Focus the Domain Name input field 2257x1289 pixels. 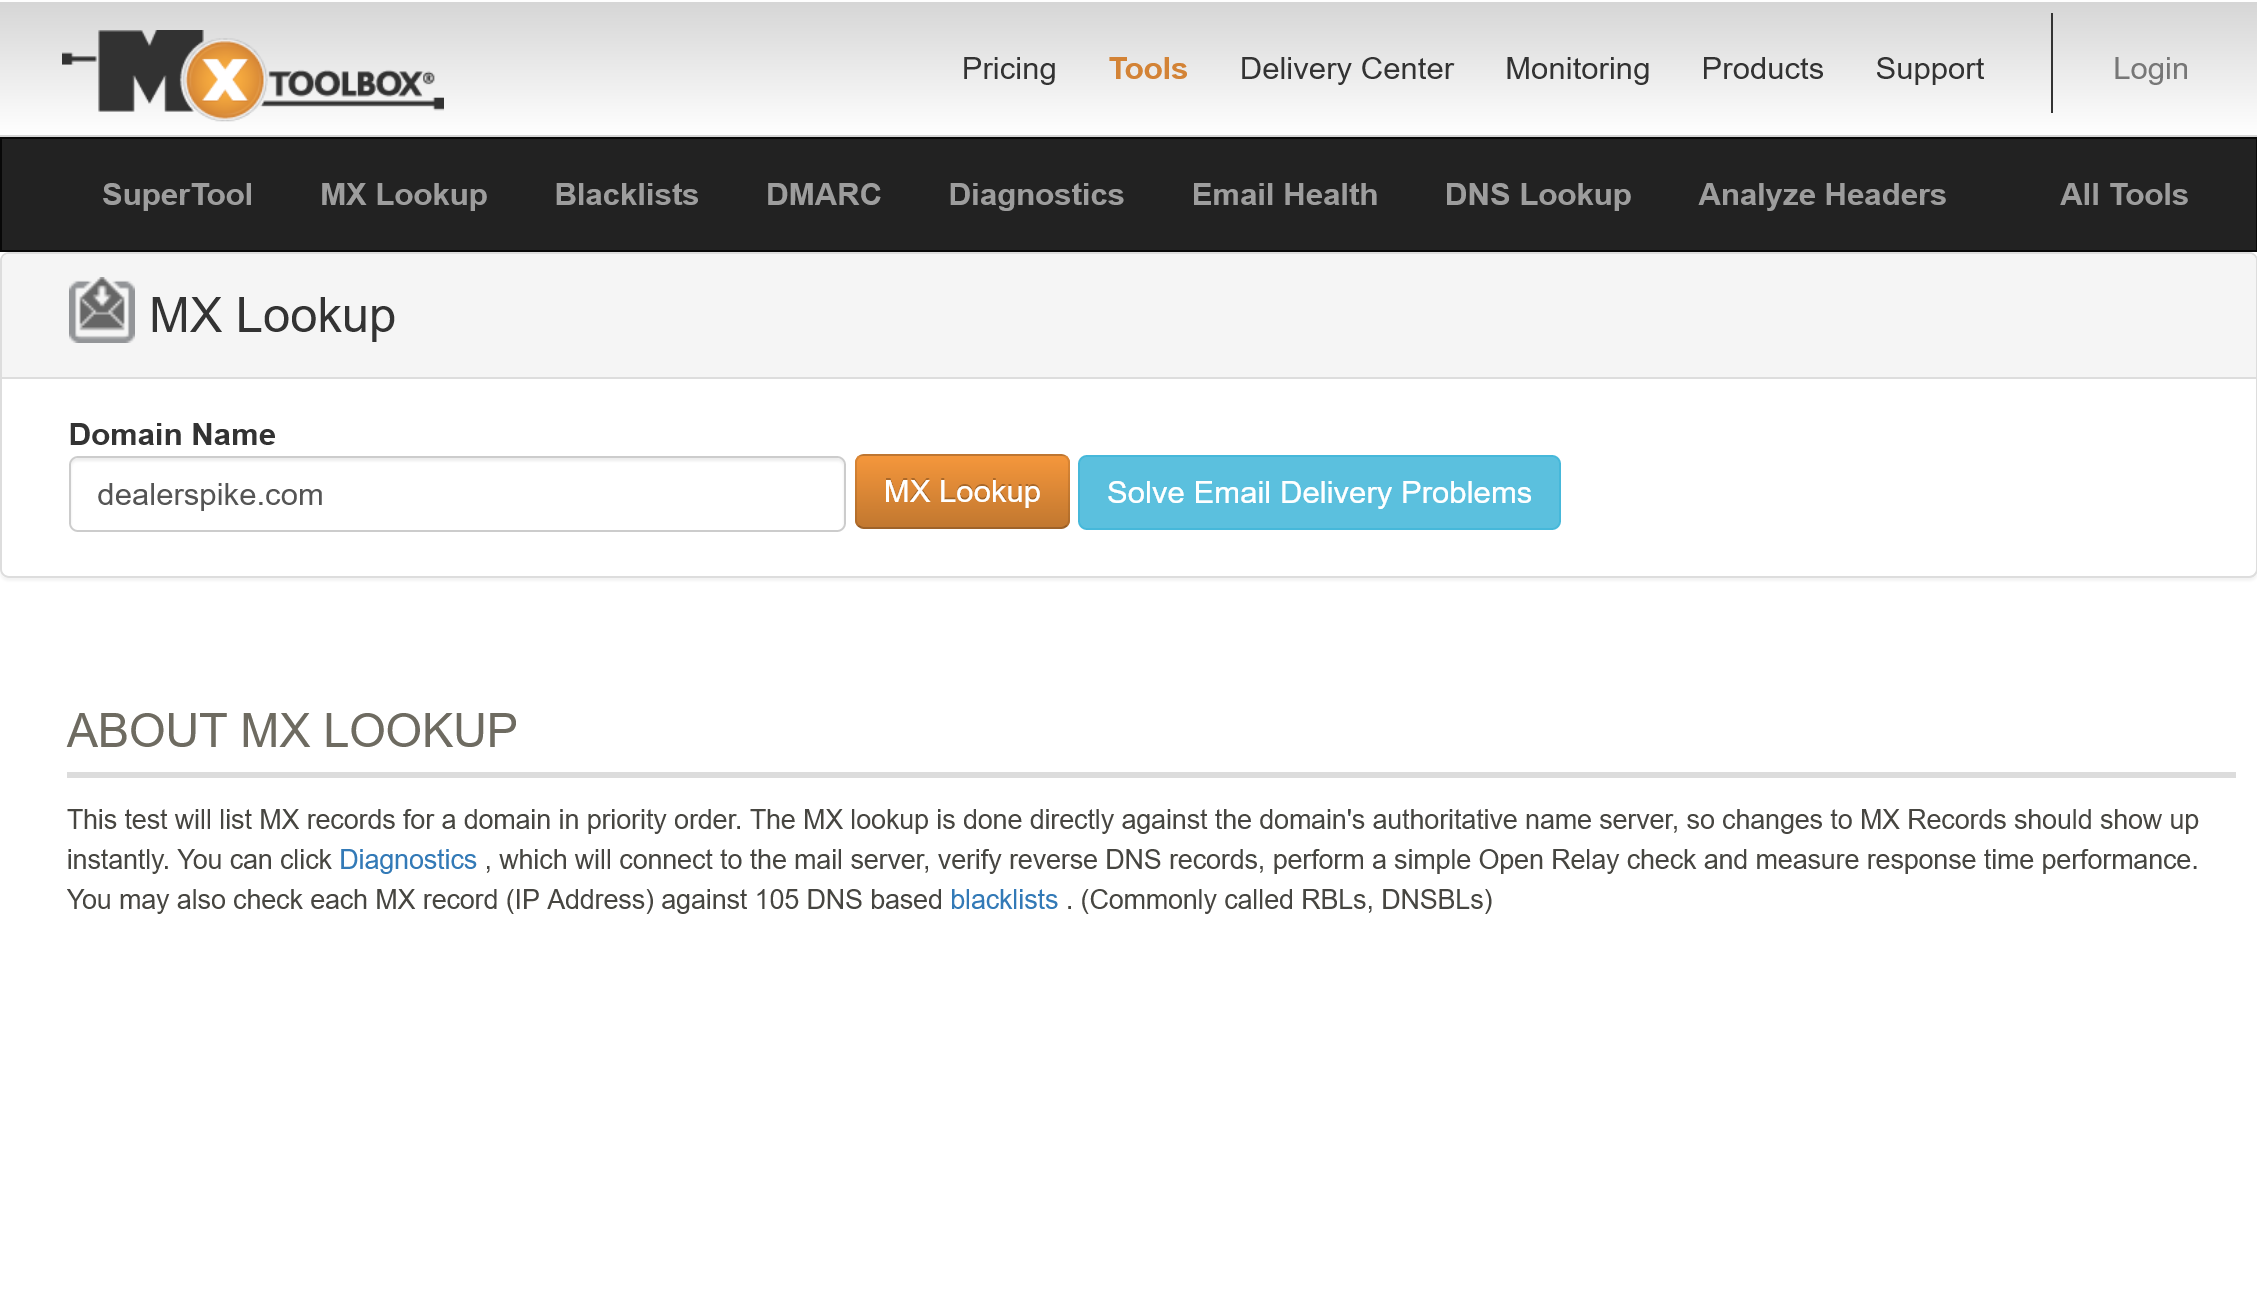pyautogui.click(x=457, y=494)
